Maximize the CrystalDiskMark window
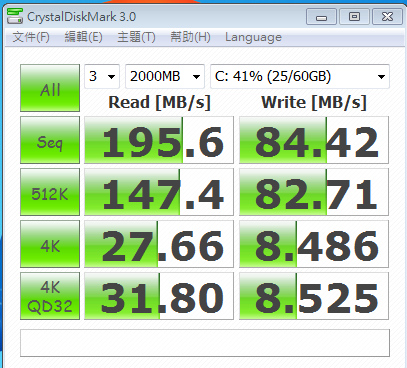This screenshot has height=368, width=407. [354, 17]
